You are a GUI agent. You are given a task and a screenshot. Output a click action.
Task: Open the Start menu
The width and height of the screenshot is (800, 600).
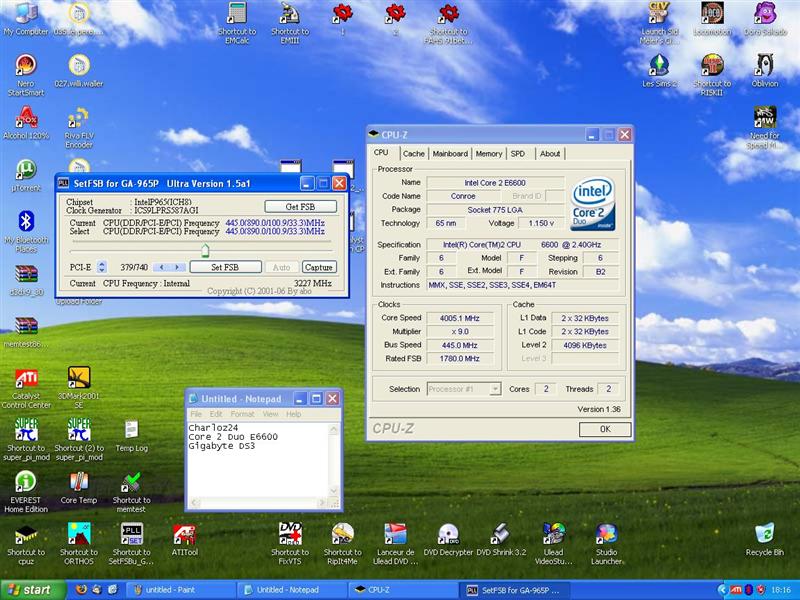click(33, 590)
